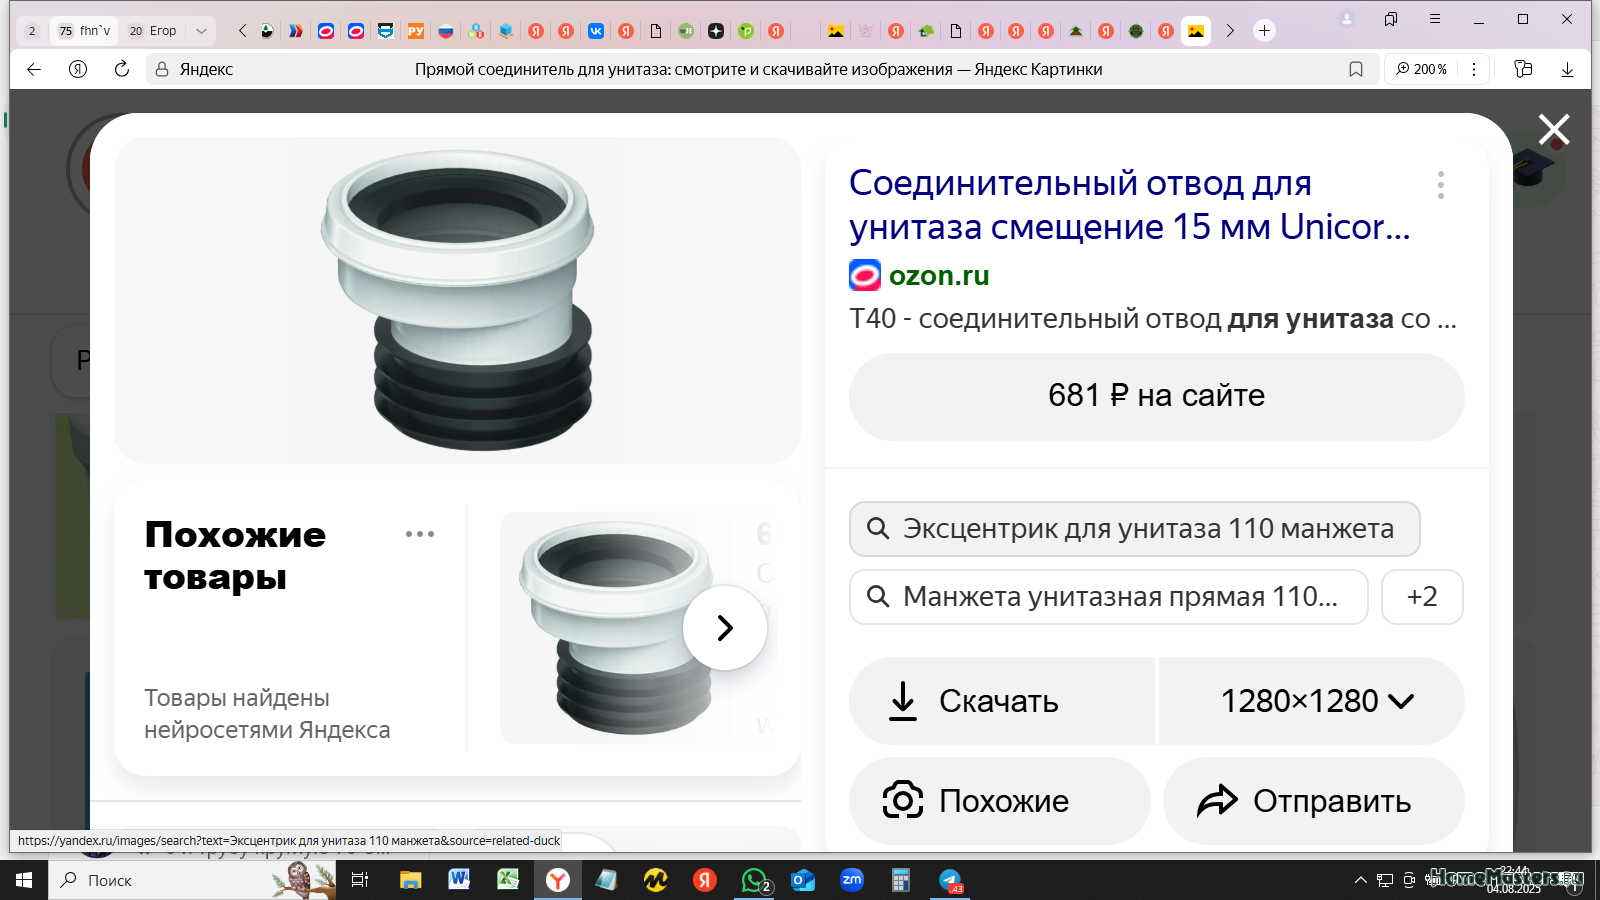Switch to the 'fhn`v' tab group
Image resolution: width=1600 pixels, height=900 pixels.
84,31
